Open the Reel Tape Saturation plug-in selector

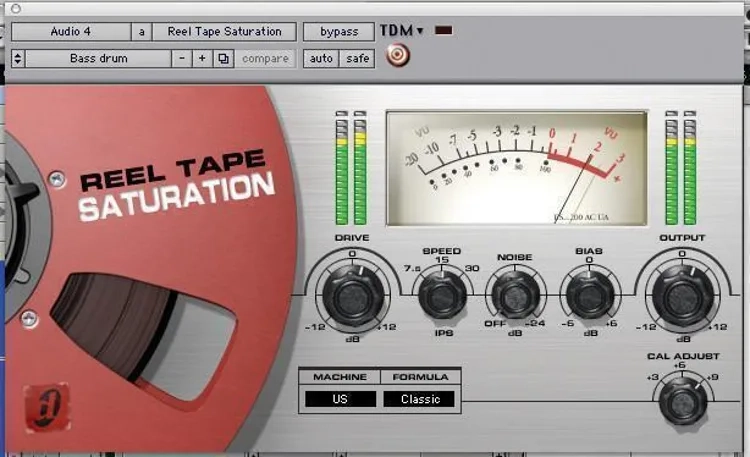(224, 32)
